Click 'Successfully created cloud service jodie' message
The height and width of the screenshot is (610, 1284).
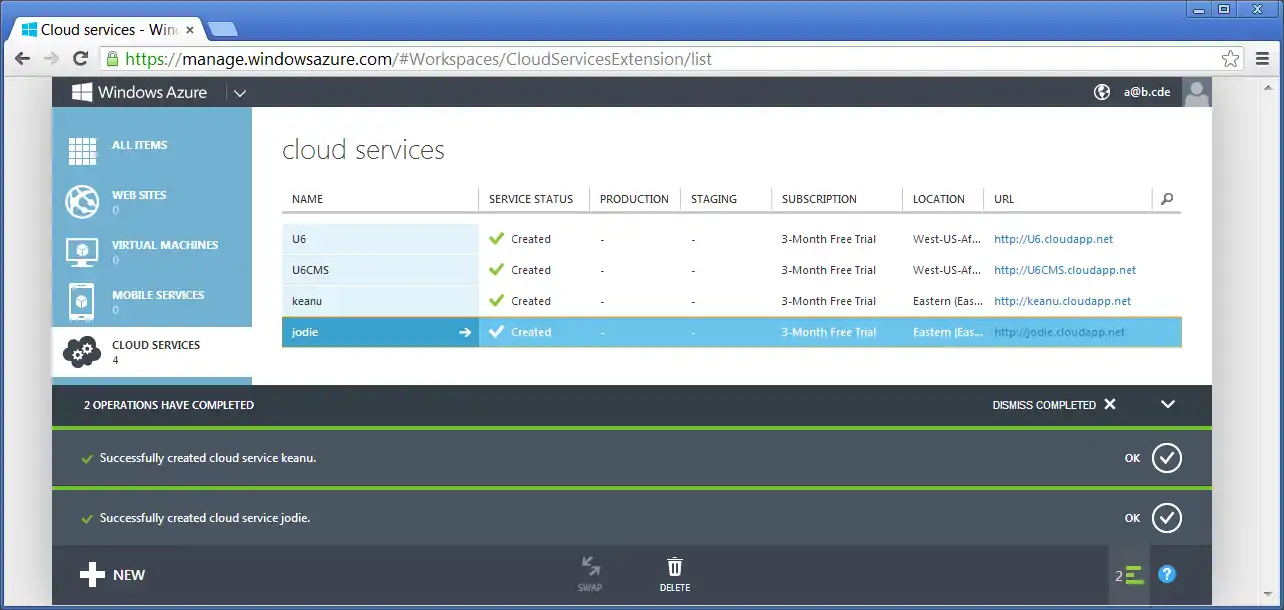pyautogui.click(x=205, y=518)
